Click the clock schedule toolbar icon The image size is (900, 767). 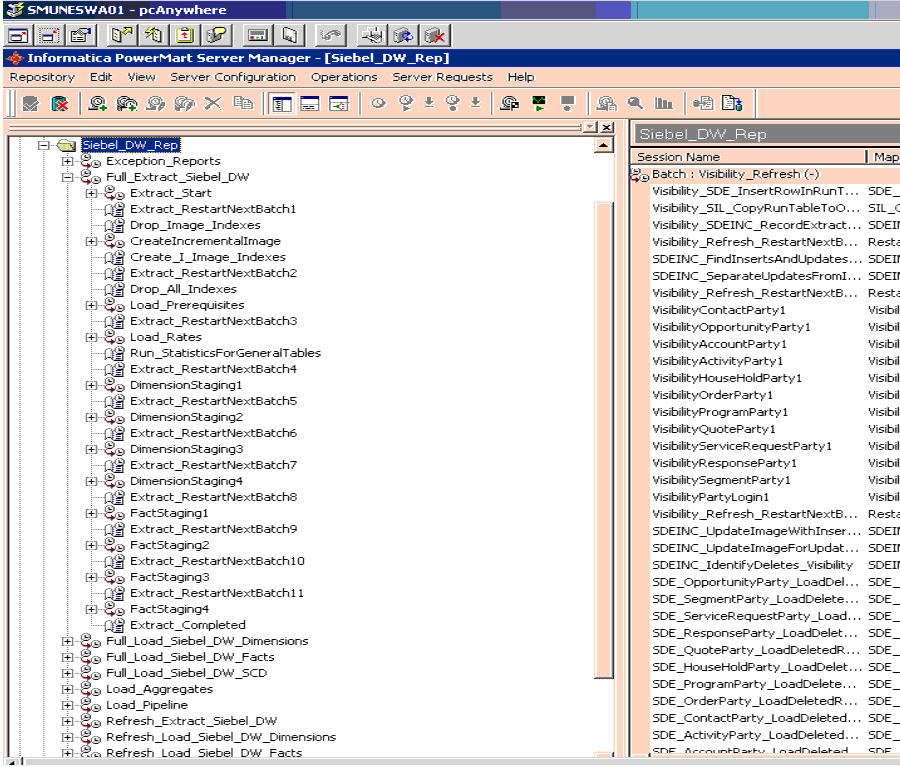pos(378,103)
